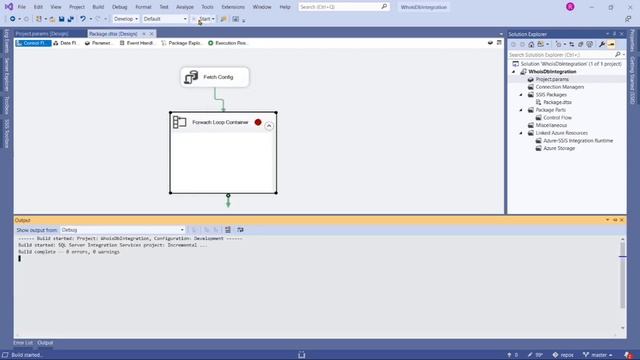The image size is (640, 360).
Task: Switch to the Package Explorer designer tab
Action: (x=182, y=43)
